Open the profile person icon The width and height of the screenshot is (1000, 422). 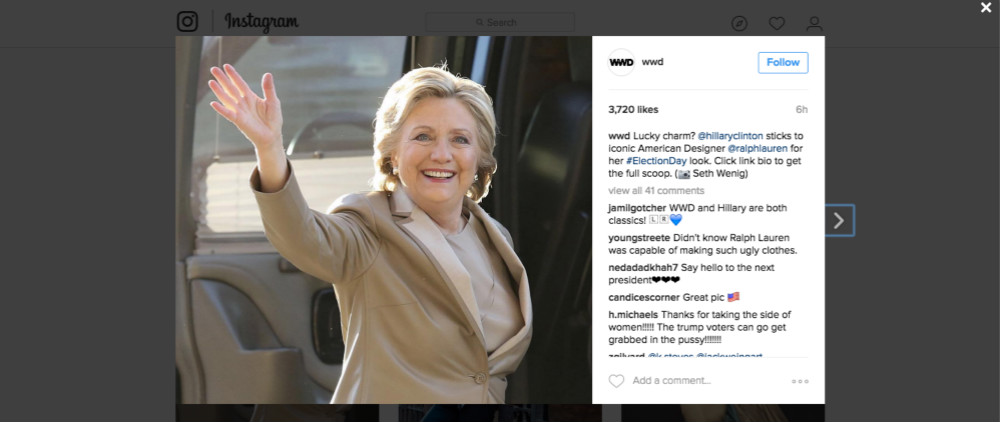[x=814, y=24]
